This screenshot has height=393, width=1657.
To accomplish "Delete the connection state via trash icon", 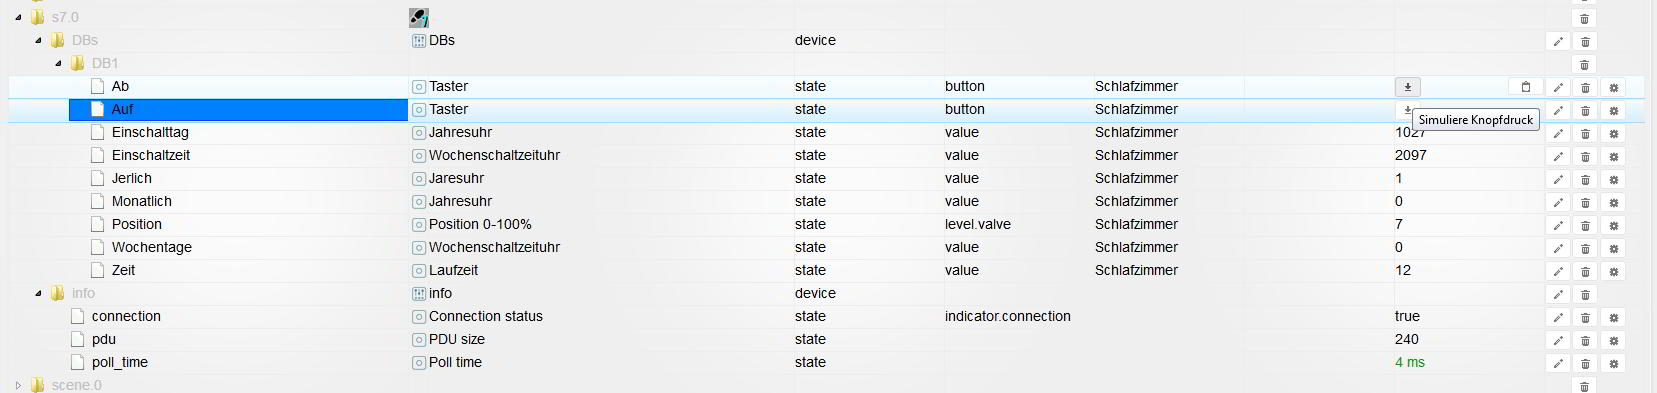I will pos(1585,317).
